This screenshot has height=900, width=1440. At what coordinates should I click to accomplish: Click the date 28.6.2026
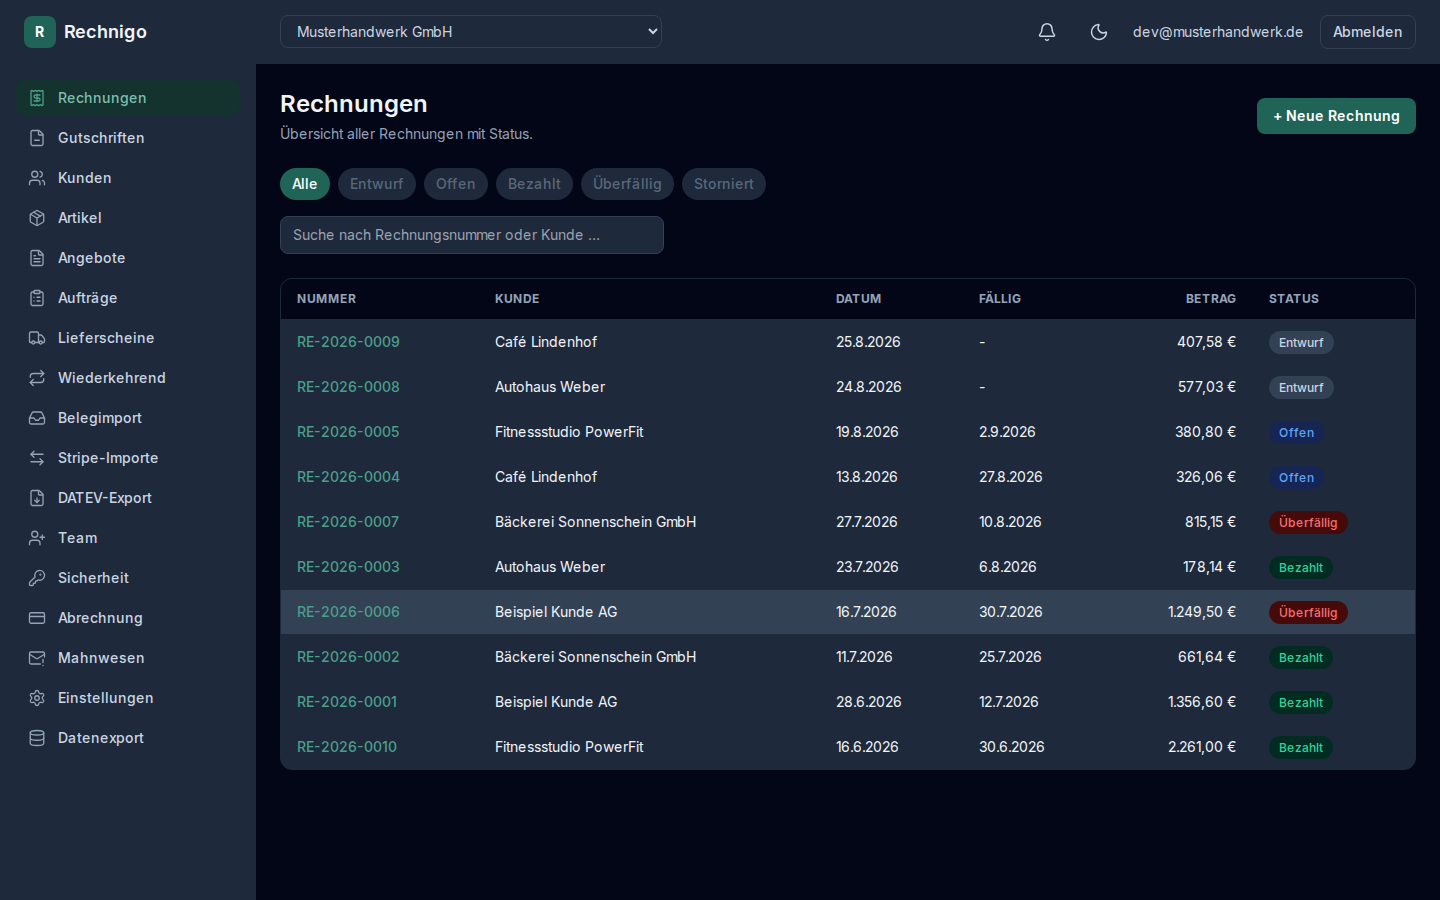coord(869,702)
